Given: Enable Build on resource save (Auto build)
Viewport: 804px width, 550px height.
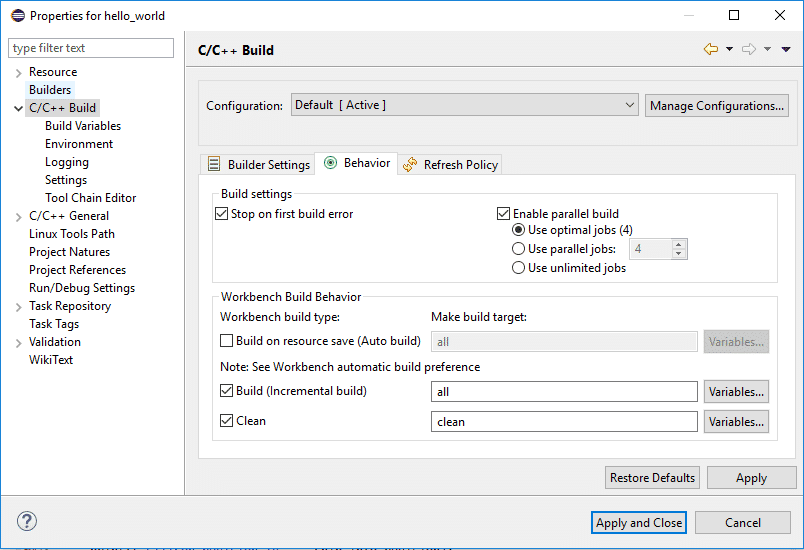Looking at the screenshot, I should click(226, 341).
